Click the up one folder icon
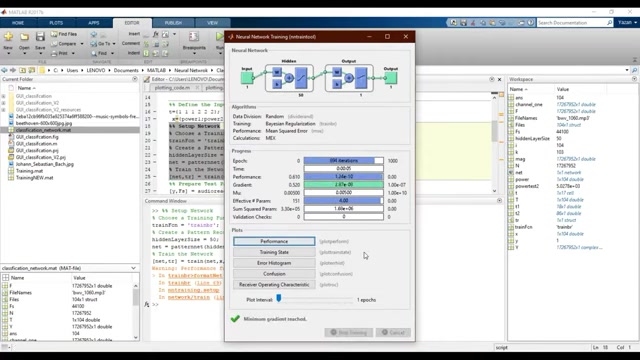The width and height of the screenshot is (640, 360). click(22, 70)
